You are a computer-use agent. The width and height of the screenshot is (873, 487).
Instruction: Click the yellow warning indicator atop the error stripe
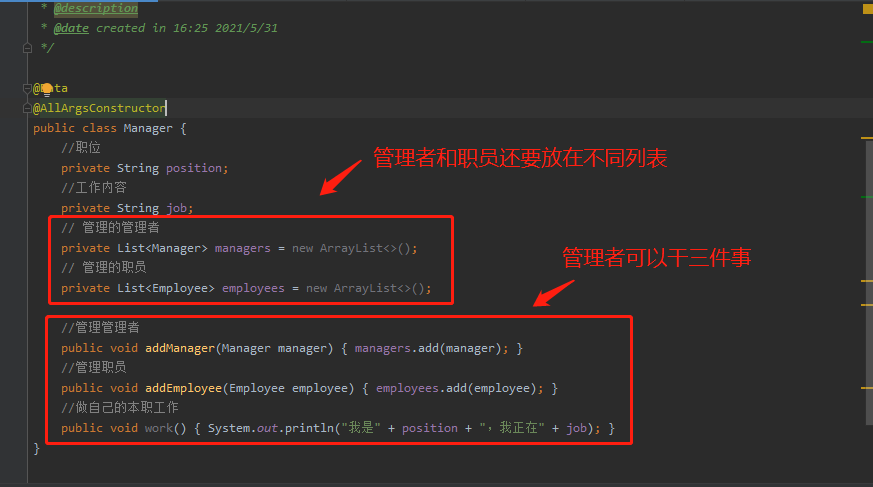pos(867,9)
